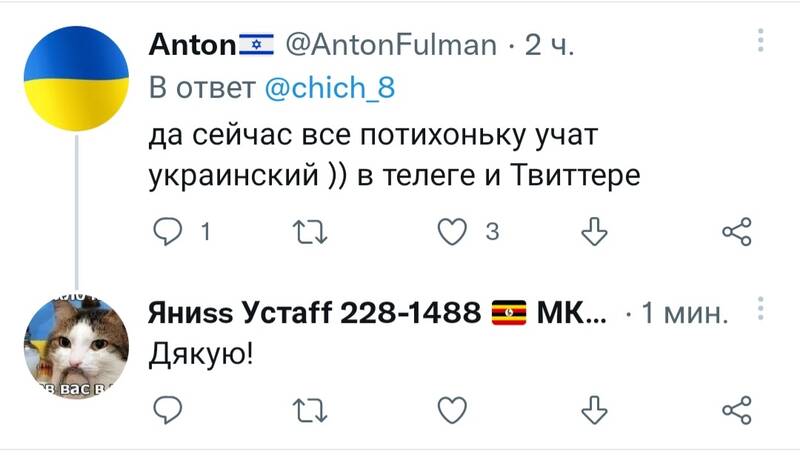Screen dimensions: 800x457
Task: Open the @AntonFulman handle profile
Action: 391,45
